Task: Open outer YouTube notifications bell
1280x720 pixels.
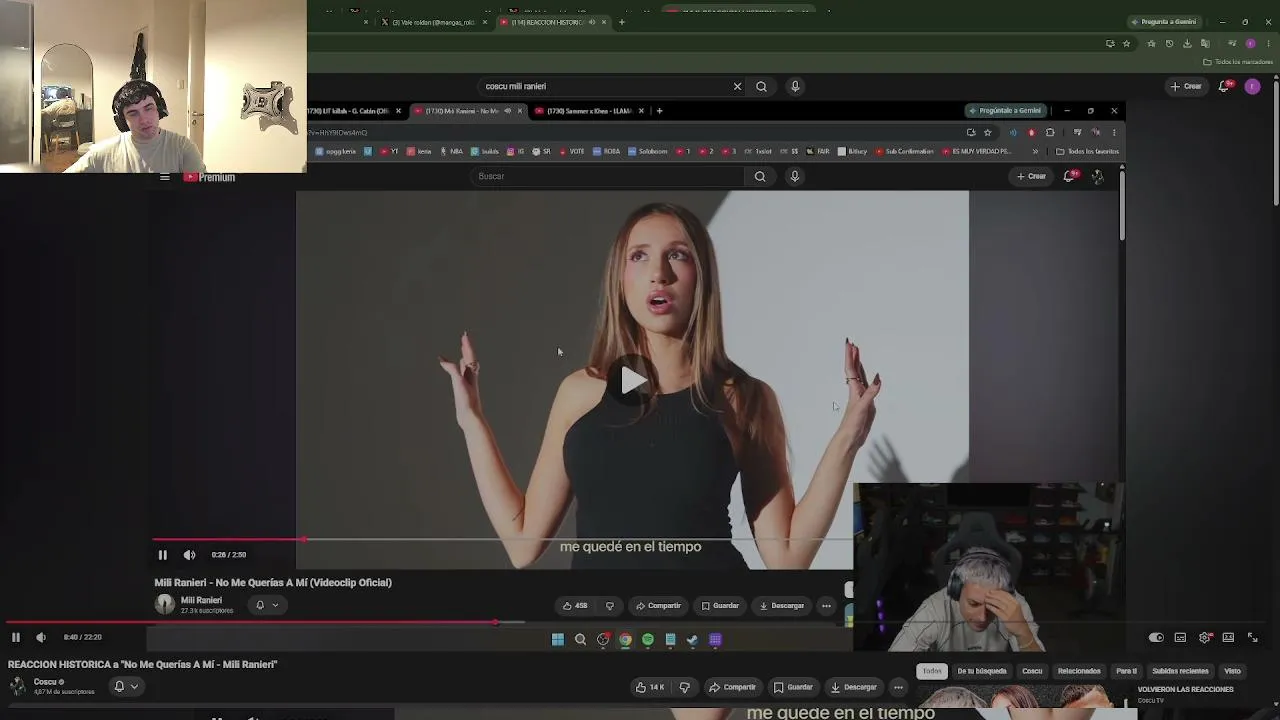Action: point(1224,86)
